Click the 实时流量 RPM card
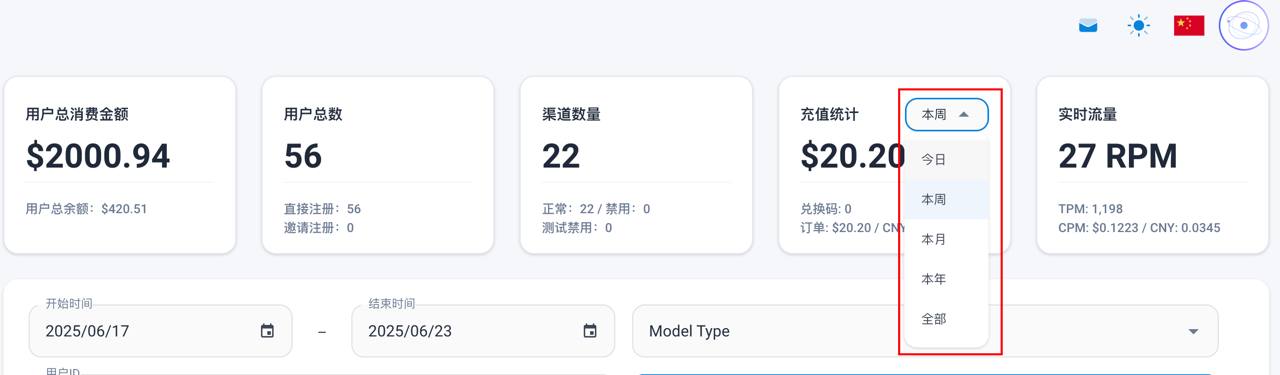Viewport: 1280px width, 375px height. pos(1152,165)
